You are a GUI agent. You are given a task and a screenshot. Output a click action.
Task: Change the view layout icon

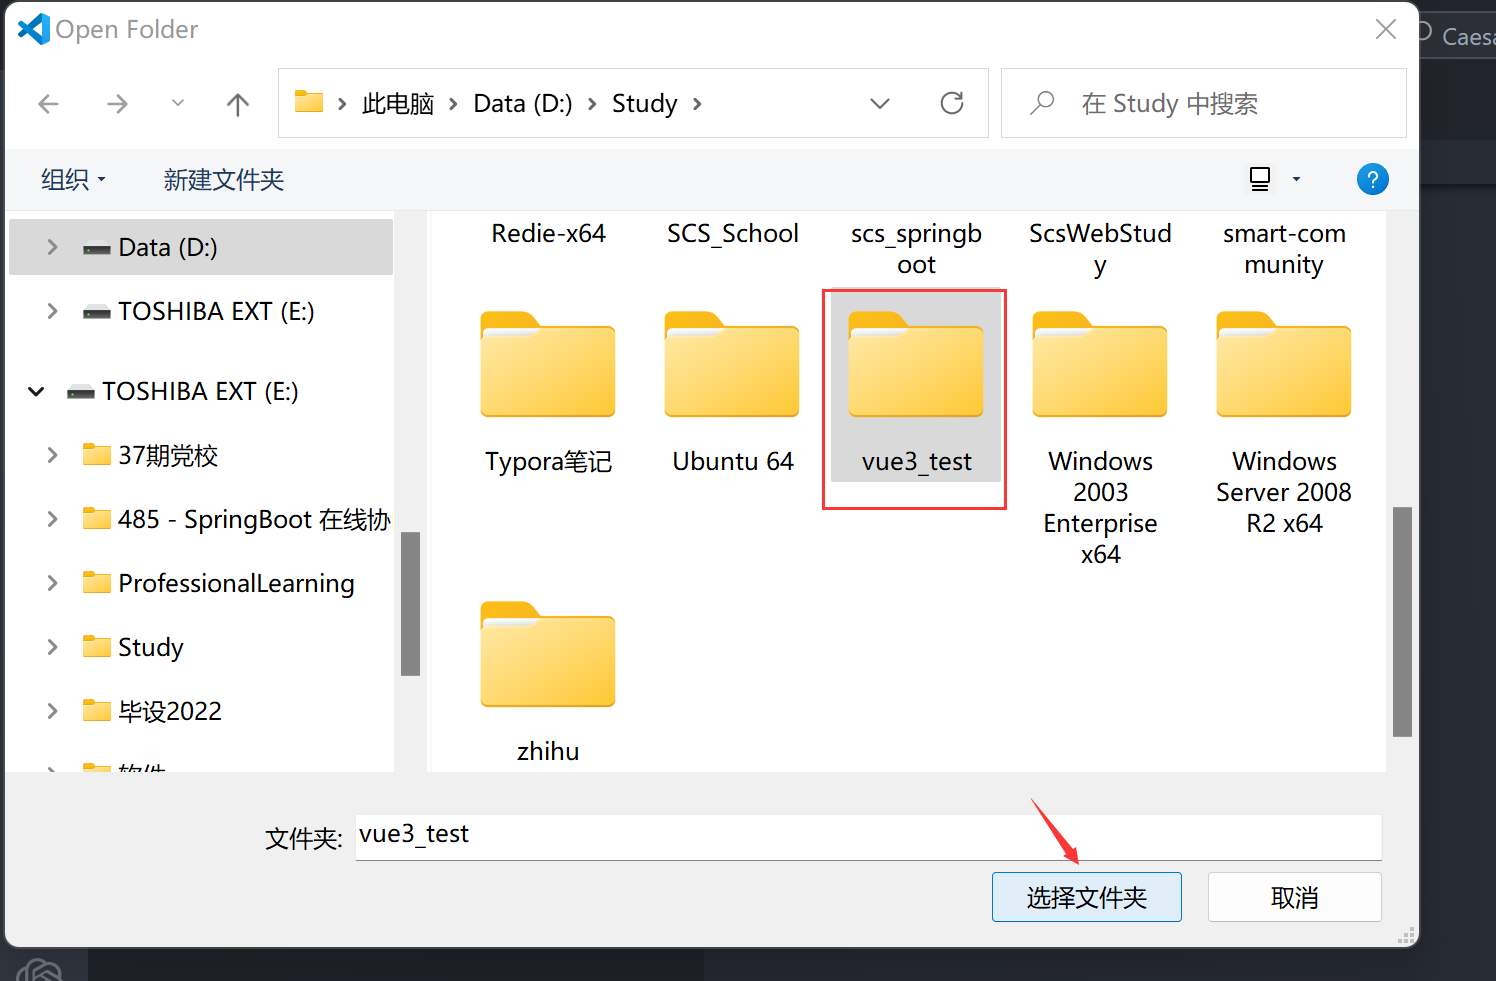[x=1260, y=179]
